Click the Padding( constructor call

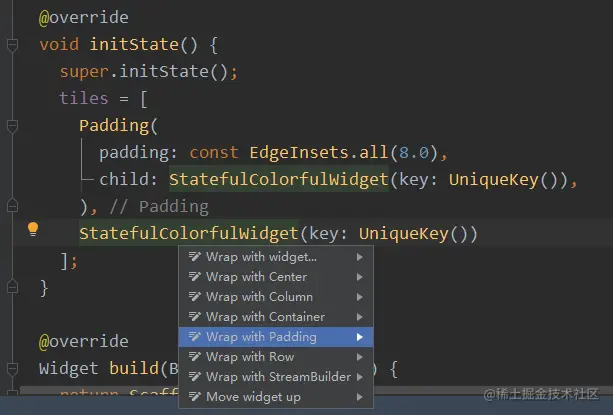118,125
